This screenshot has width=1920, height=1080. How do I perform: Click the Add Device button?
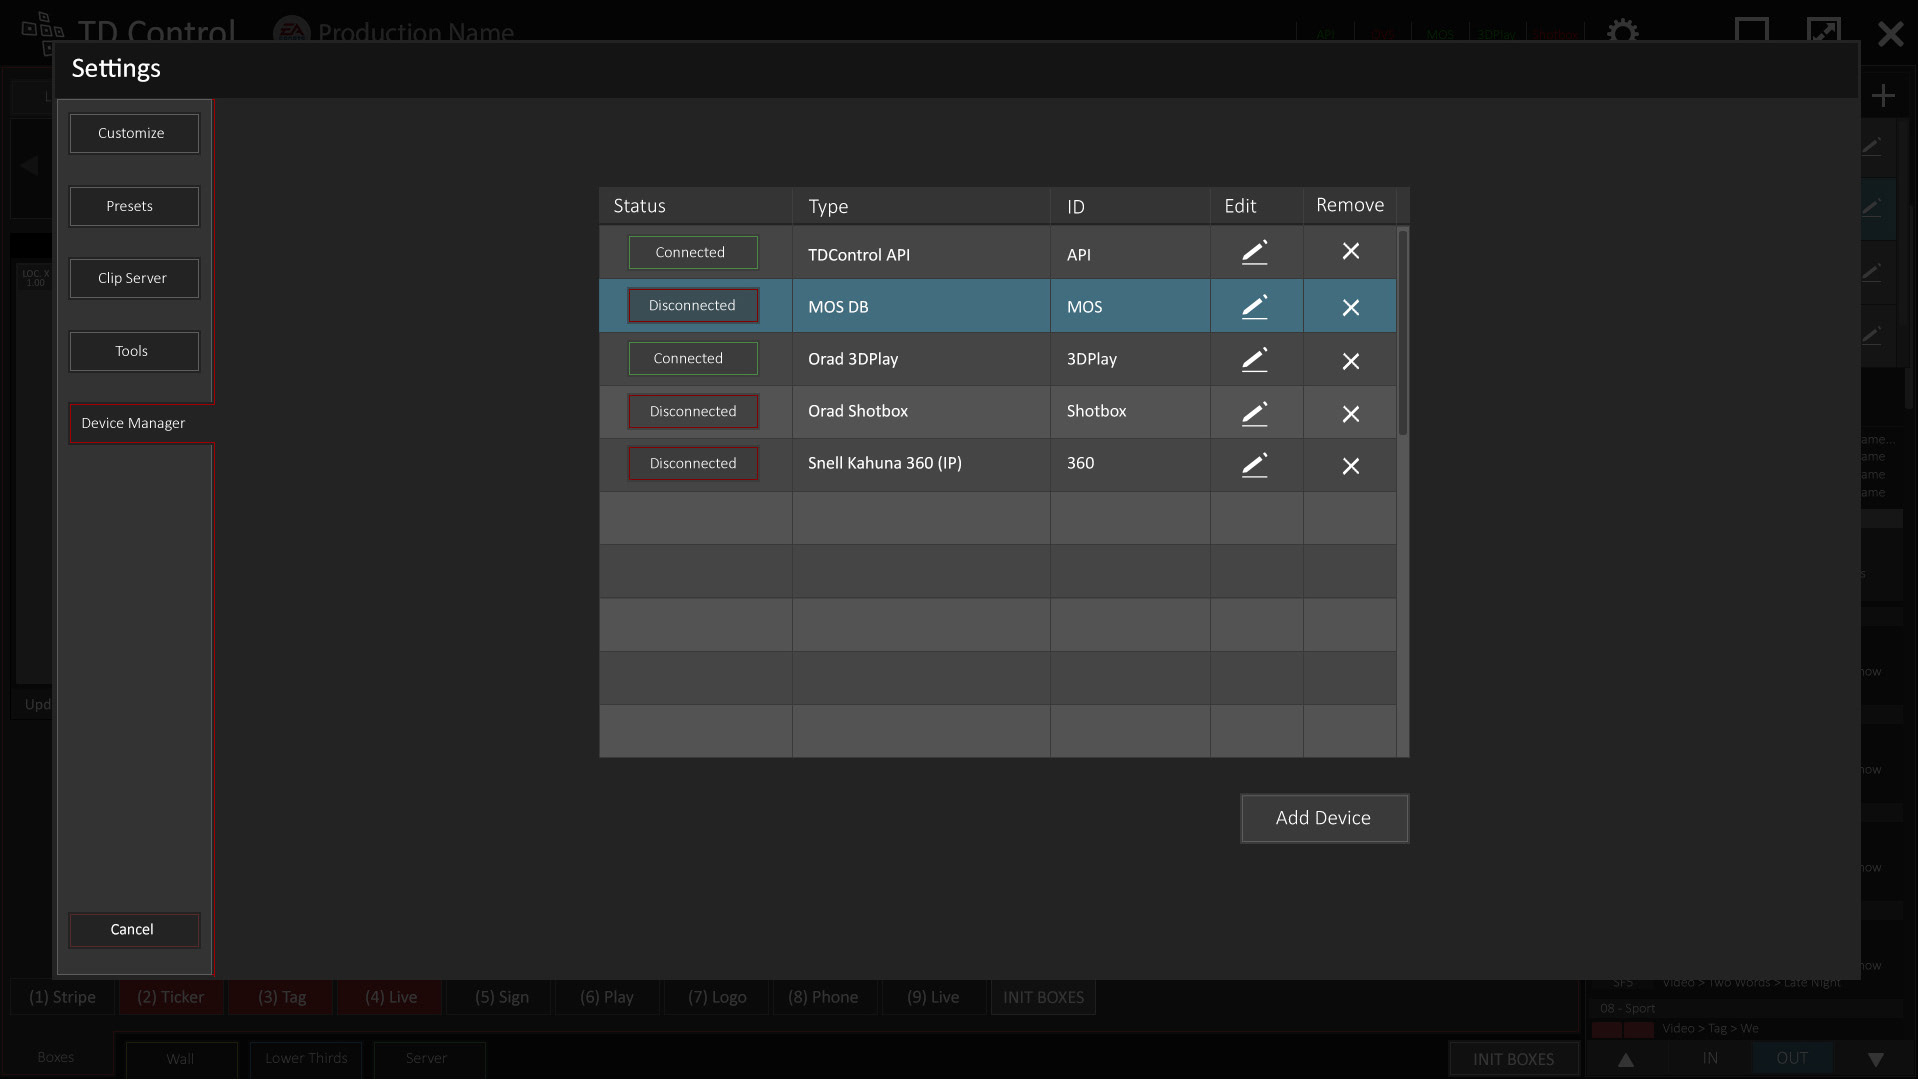coord(1323,819)
